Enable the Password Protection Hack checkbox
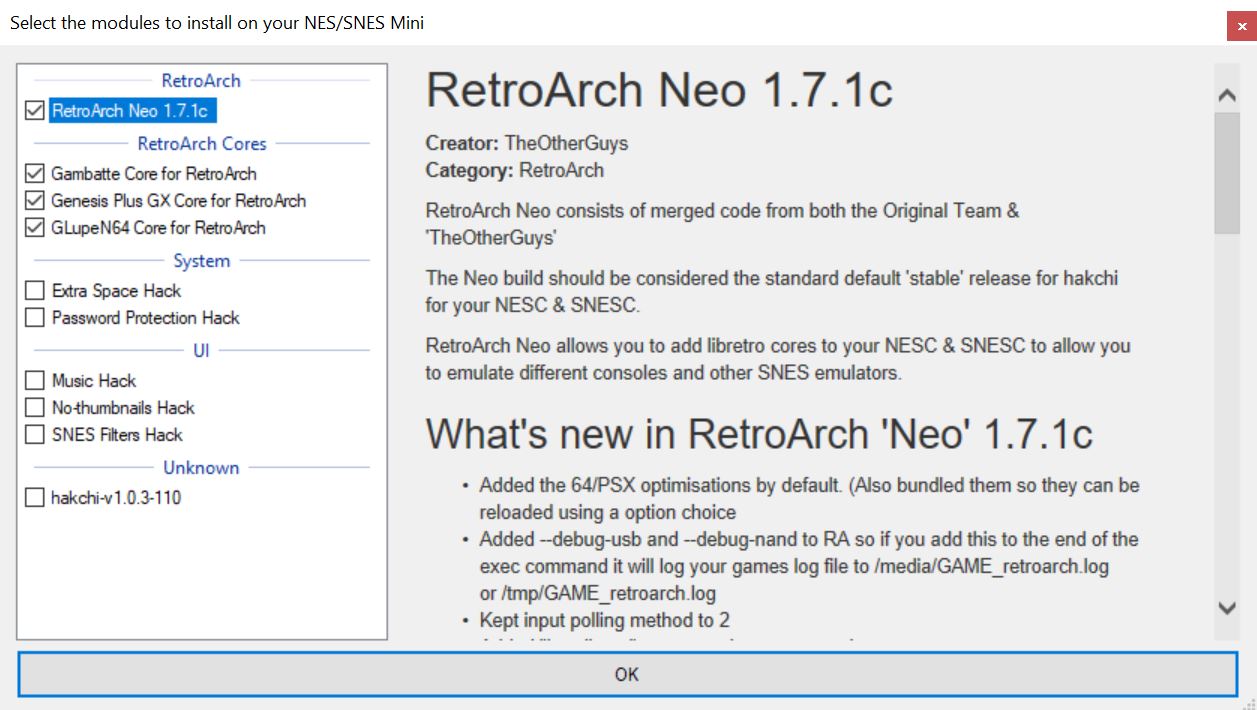The image size is (1257, 710). [x=35, y=318]
